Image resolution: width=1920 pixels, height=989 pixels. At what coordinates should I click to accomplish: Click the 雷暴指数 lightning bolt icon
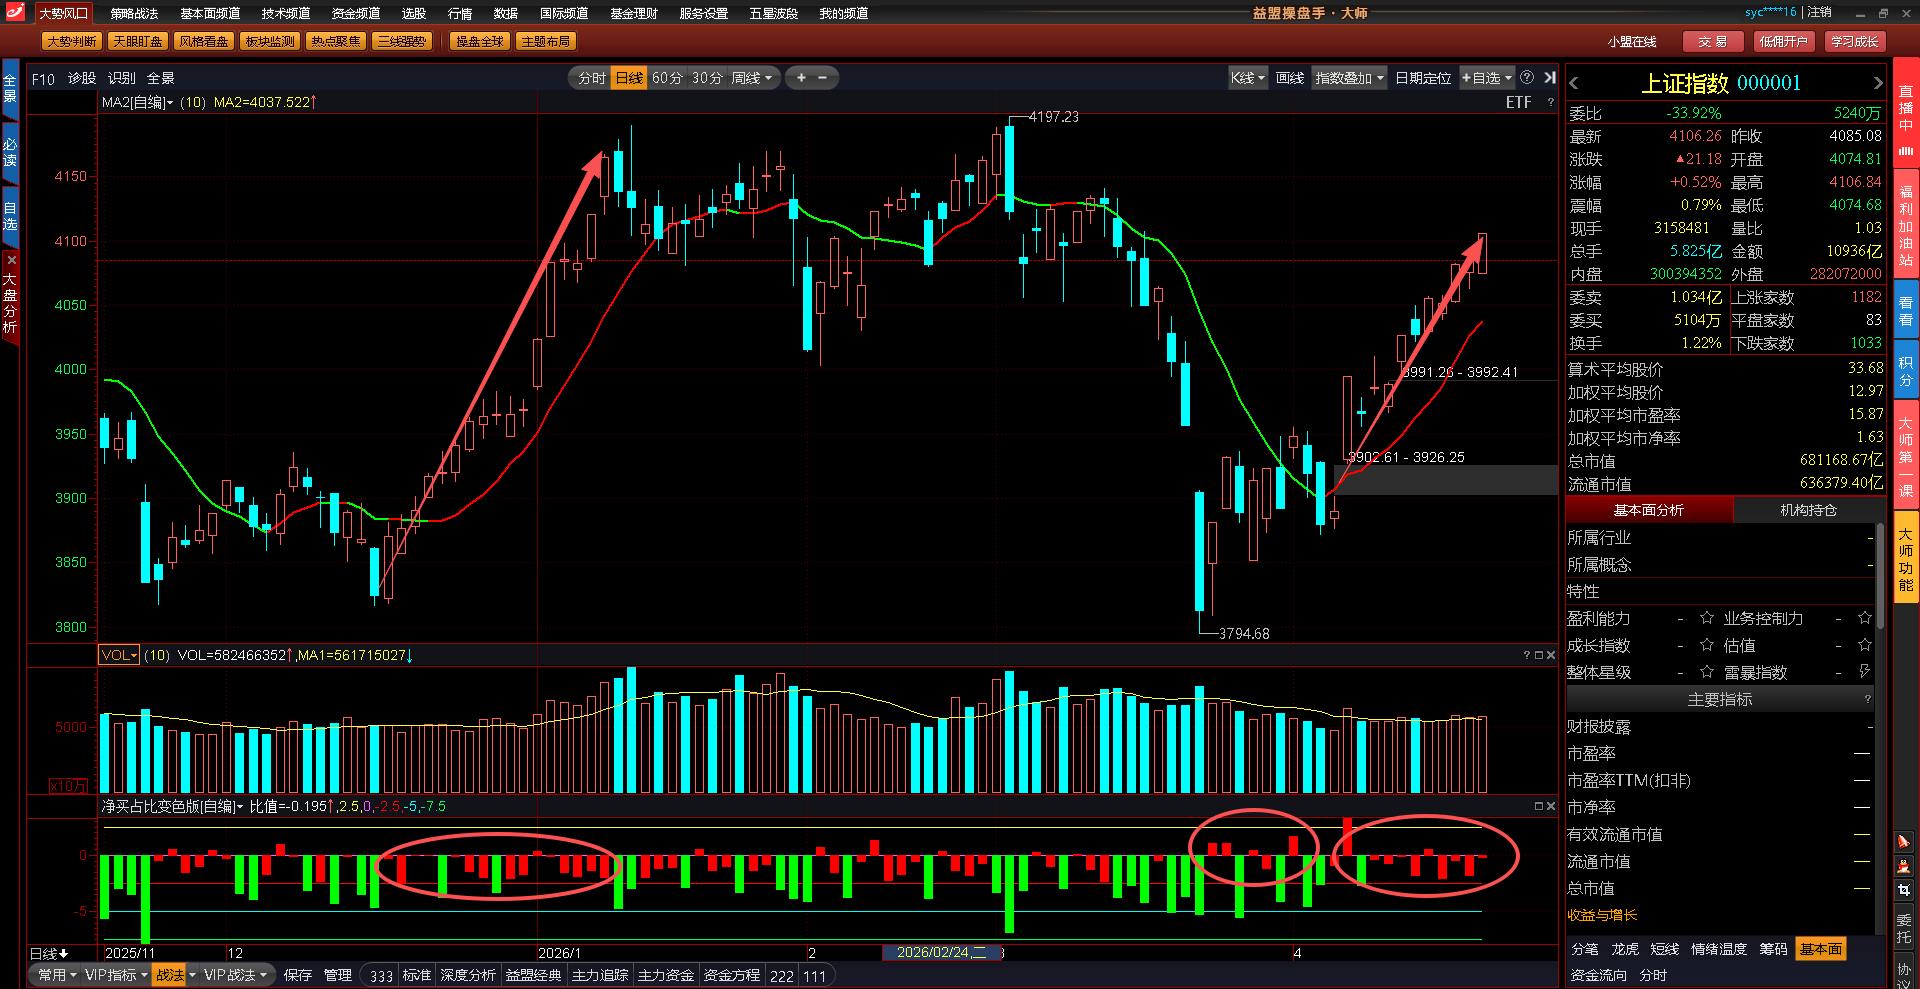1864,672
